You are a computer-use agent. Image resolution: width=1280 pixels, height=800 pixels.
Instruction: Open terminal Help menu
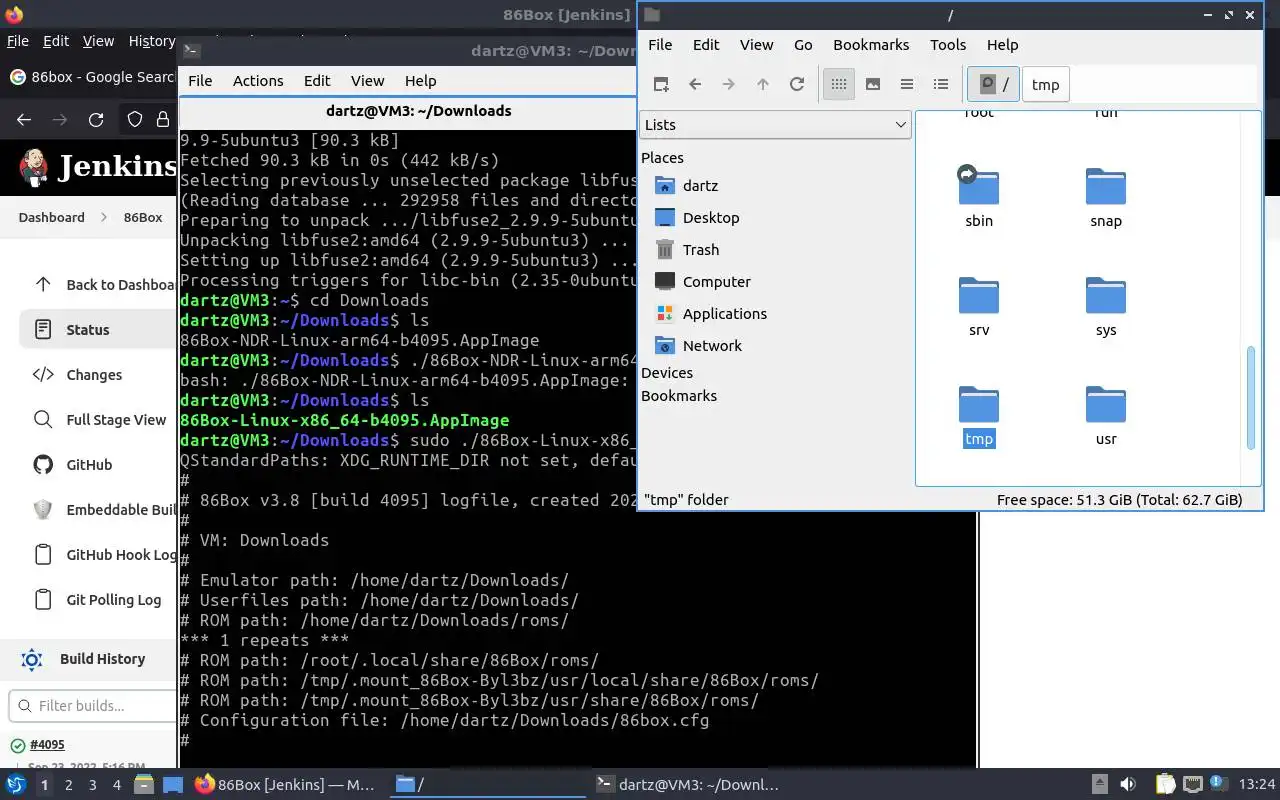pyautogui.click(x=420, y=81)
